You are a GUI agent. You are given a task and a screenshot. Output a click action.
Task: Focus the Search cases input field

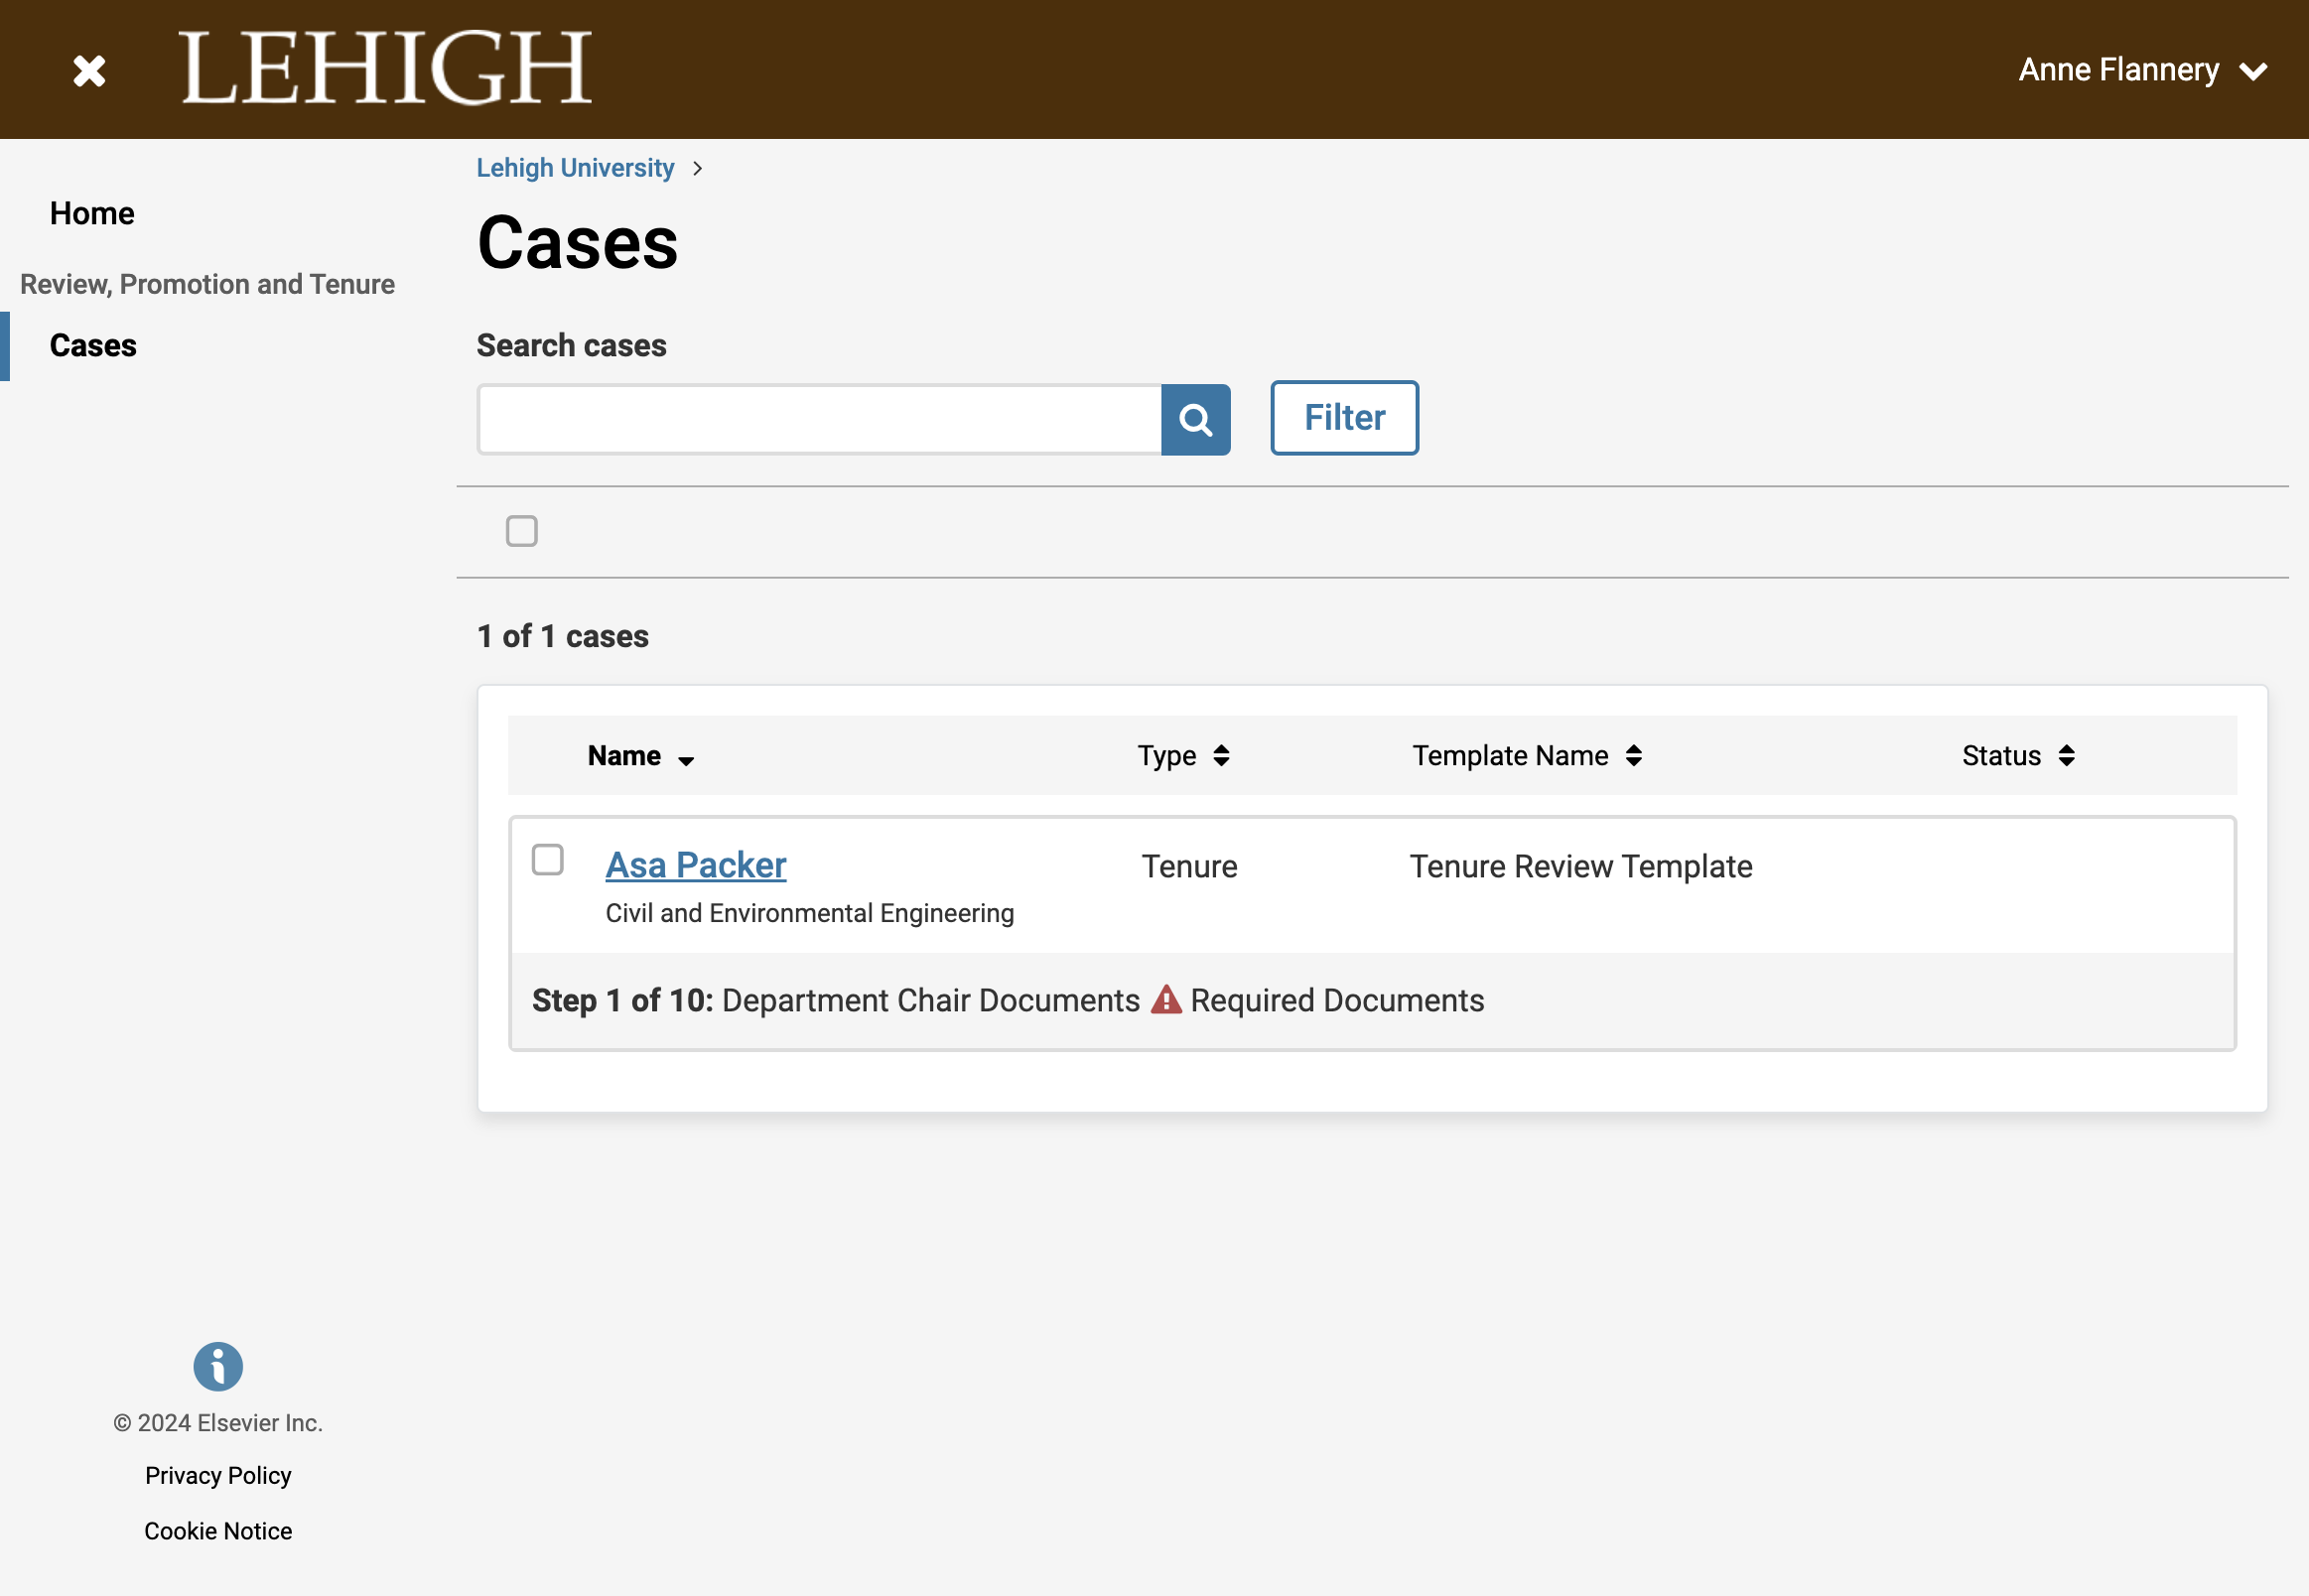point(819,419)
